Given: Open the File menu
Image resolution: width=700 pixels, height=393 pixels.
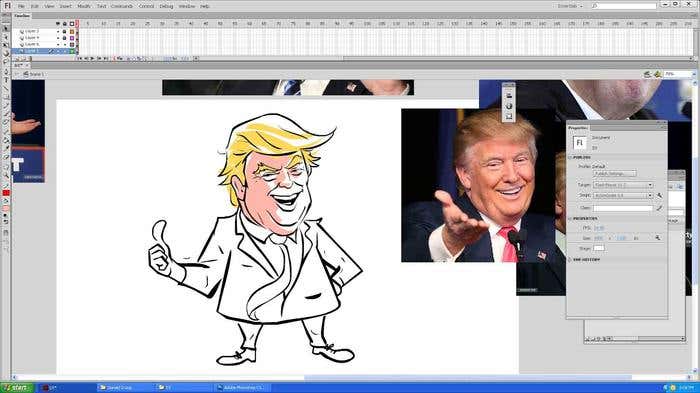Looking at the screenshot, I should point(21,6).
